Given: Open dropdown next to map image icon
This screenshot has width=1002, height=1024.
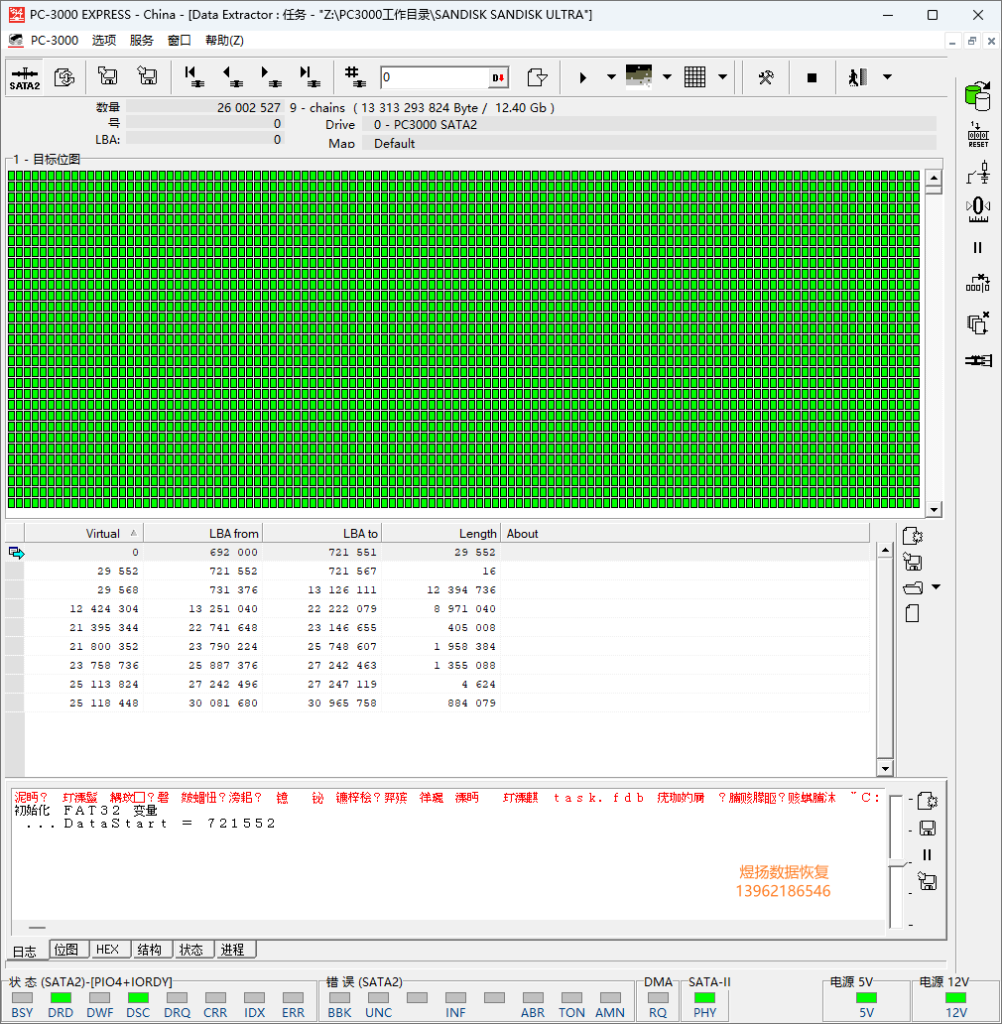Looking at the screenshot, I should pyautogui.click(x=667, y=77).
